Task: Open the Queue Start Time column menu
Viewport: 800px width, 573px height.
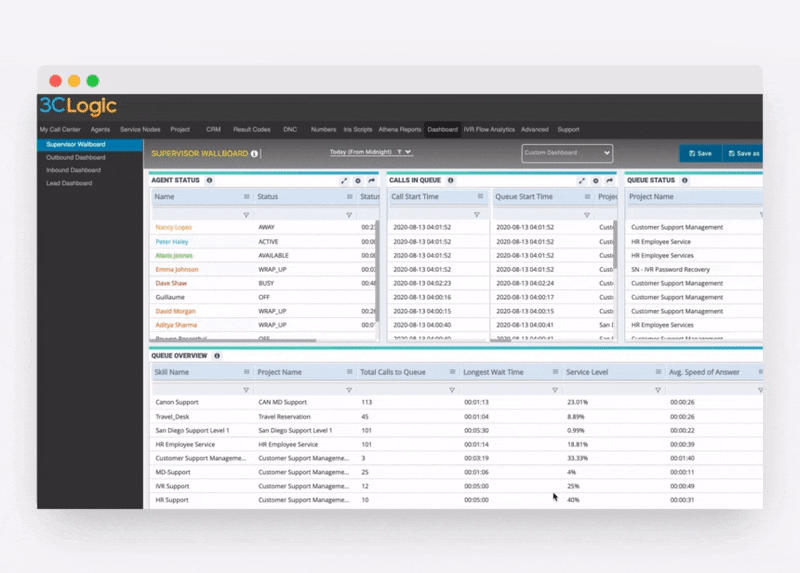Action: tap(587, 196)
